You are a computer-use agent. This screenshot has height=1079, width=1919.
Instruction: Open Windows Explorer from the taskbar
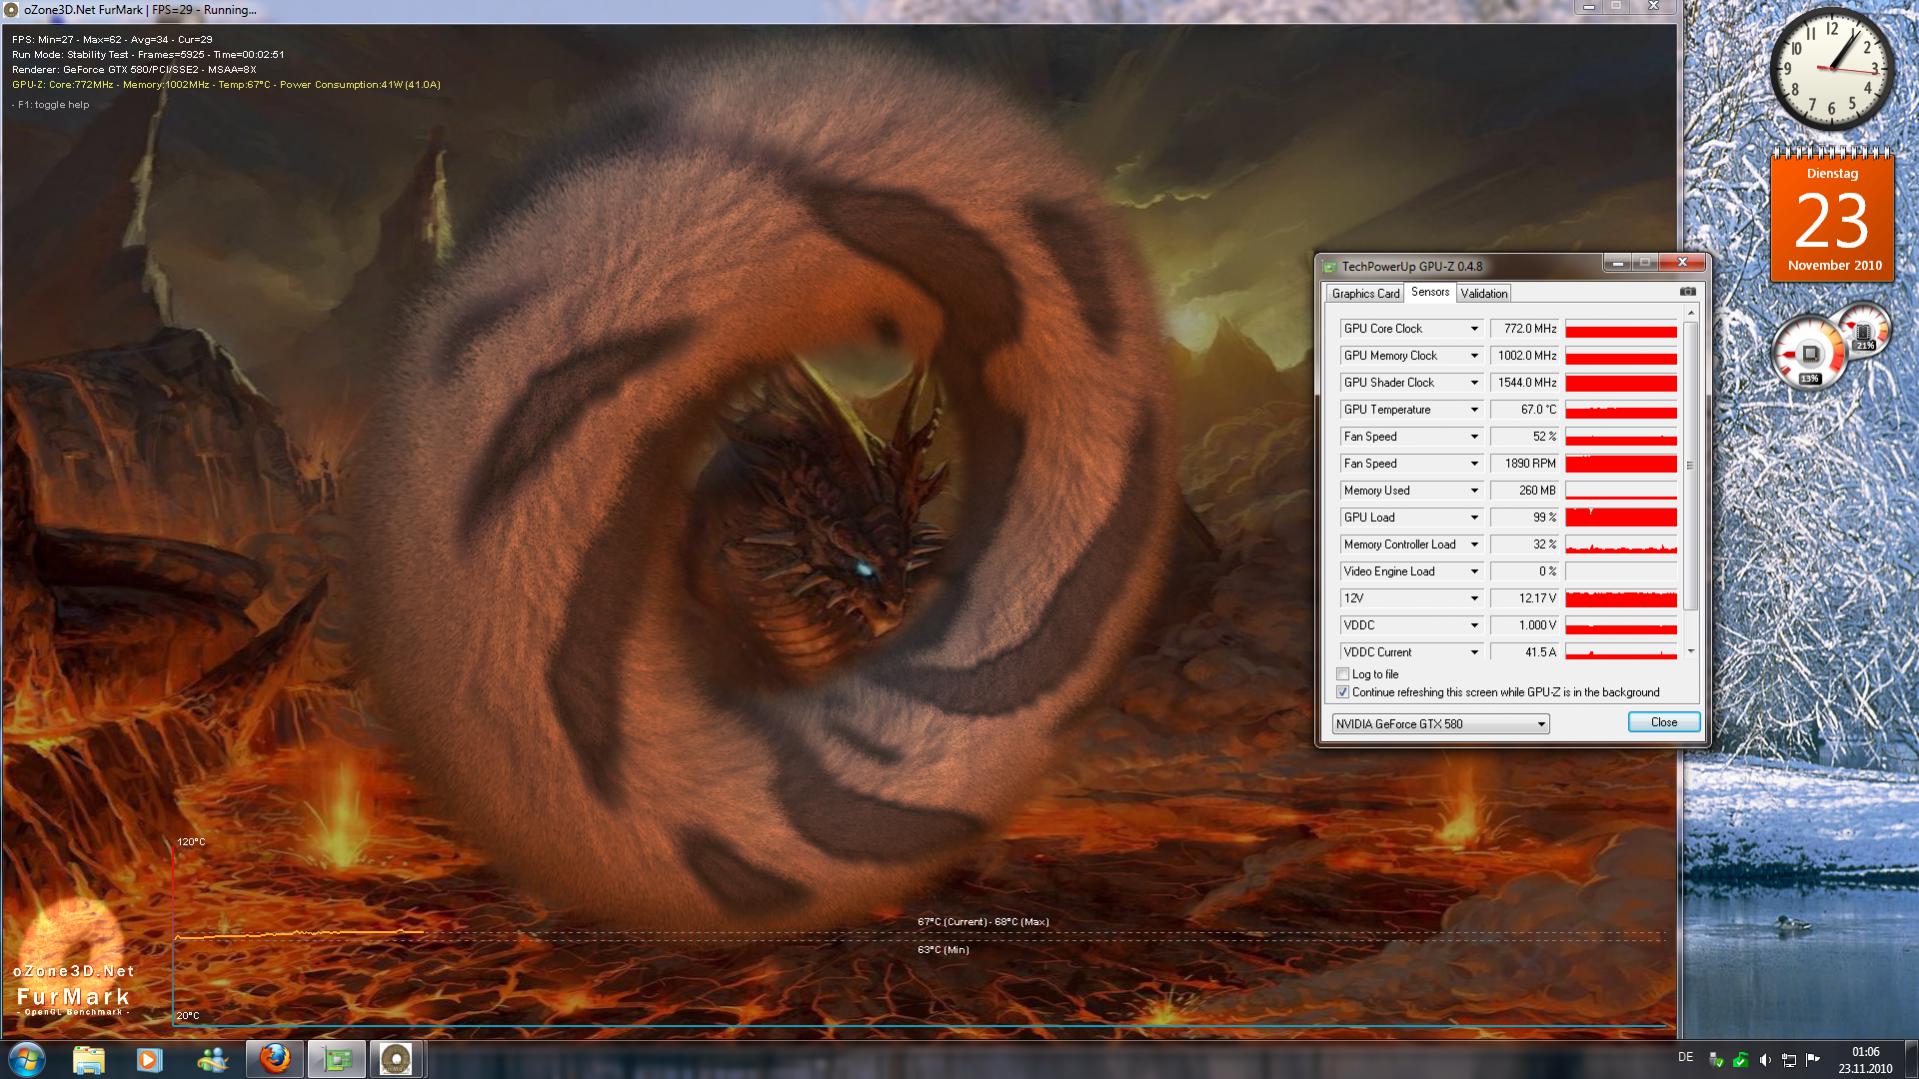(89, 1059)
